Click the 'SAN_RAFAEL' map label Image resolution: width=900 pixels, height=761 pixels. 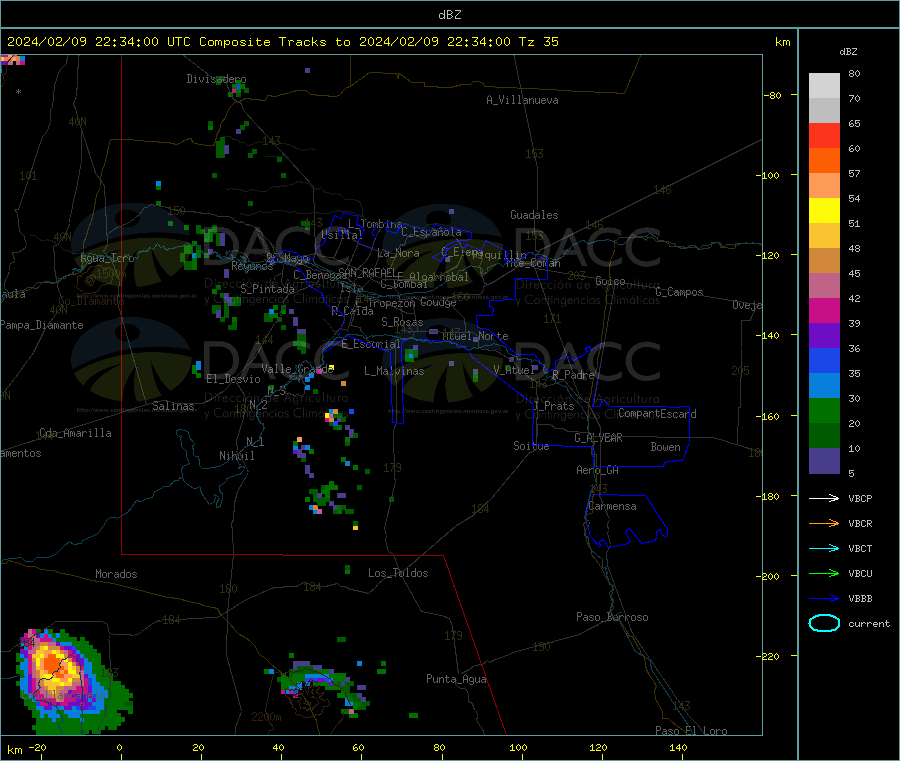367,273
